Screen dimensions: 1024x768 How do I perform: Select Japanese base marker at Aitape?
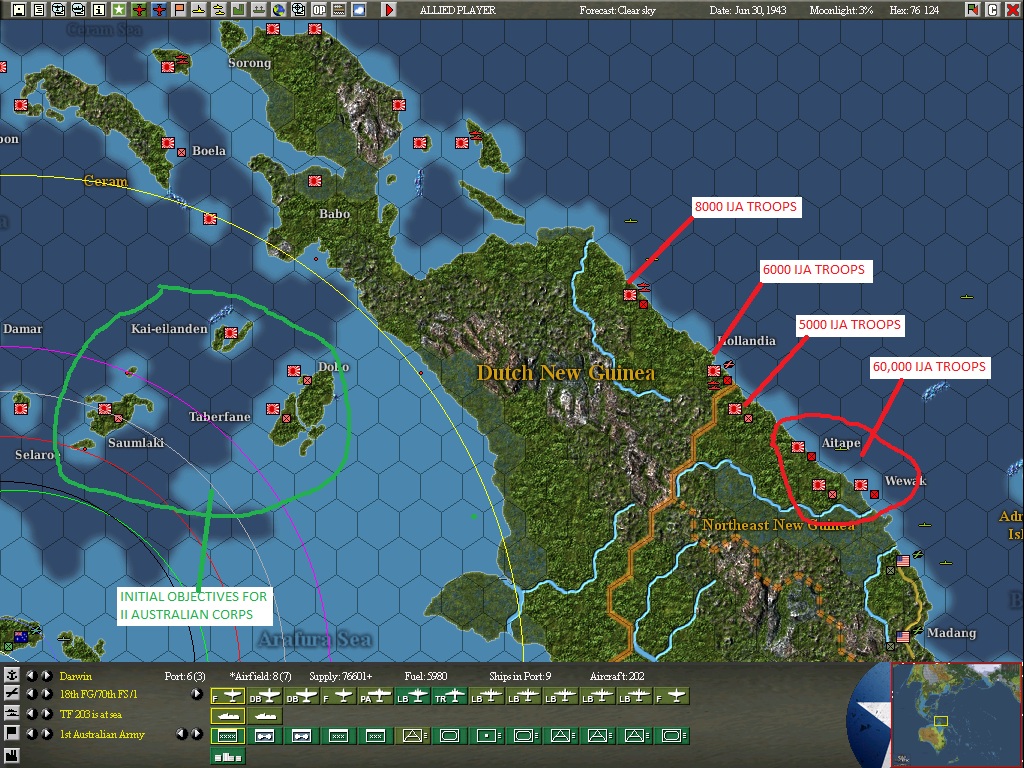click(797, 447)
